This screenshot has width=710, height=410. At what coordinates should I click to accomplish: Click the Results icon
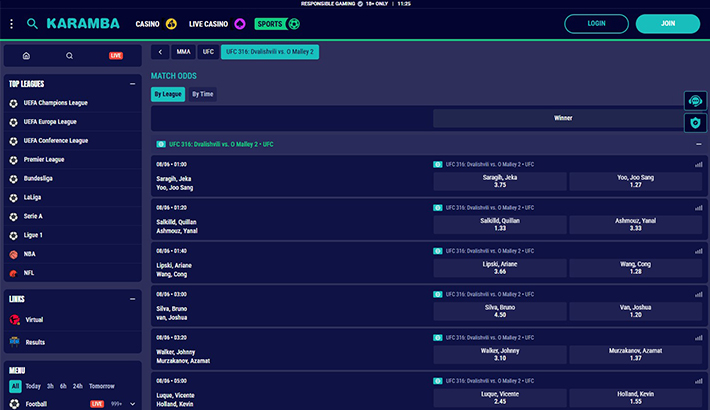coord(14,342)
